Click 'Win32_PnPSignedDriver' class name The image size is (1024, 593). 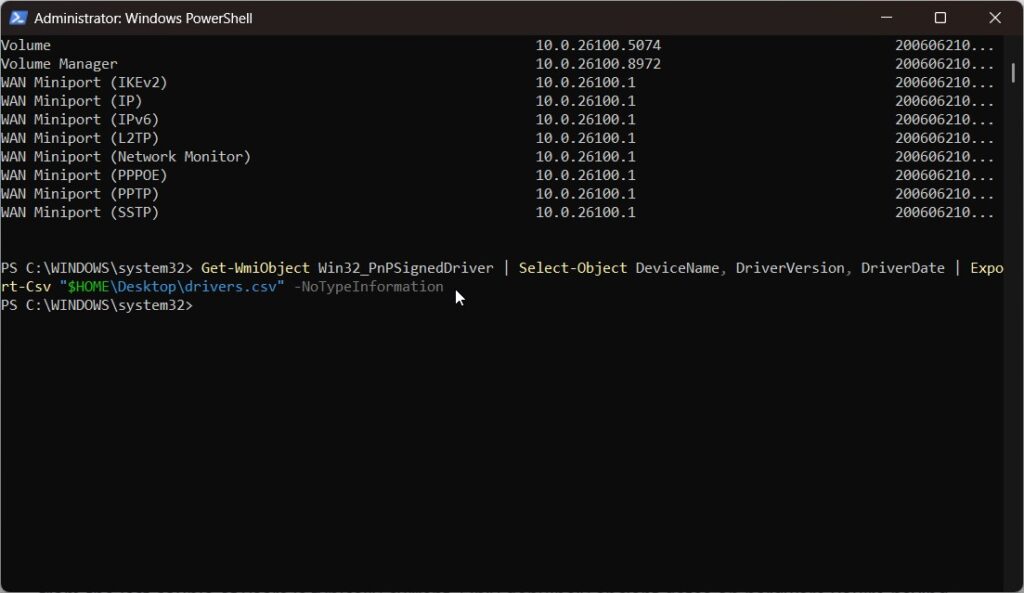pyautogui.click(x=406, y=268)
